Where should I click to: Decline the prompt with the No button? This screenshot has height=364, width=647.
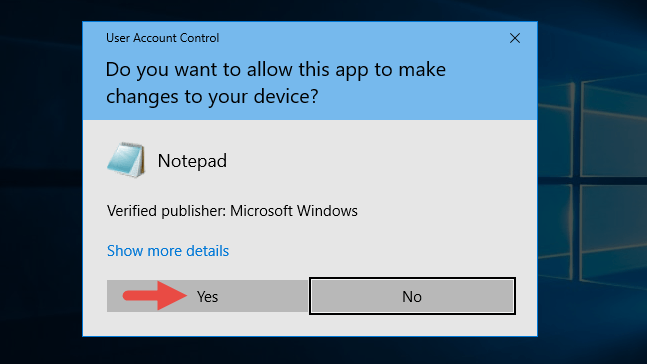coord(412,296)
